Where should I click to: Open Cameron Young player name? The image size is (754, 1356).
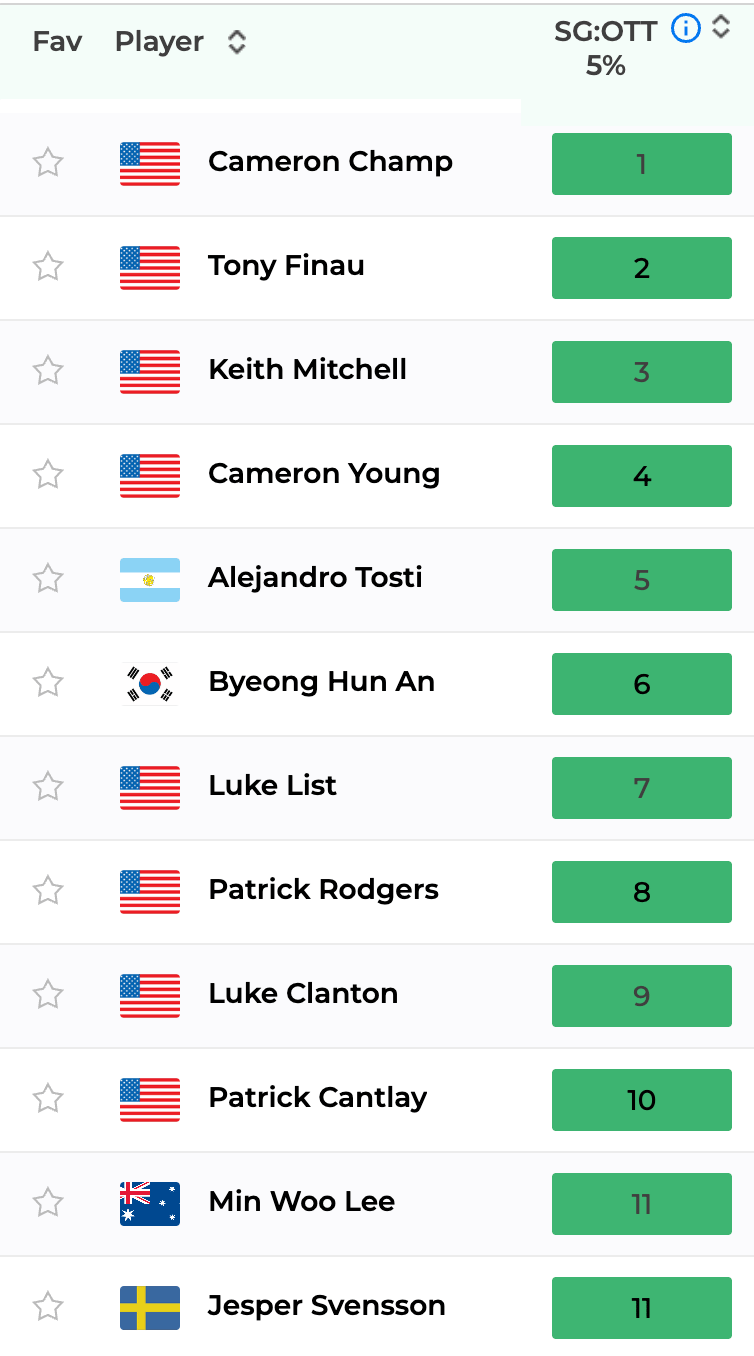coord(324,474)
